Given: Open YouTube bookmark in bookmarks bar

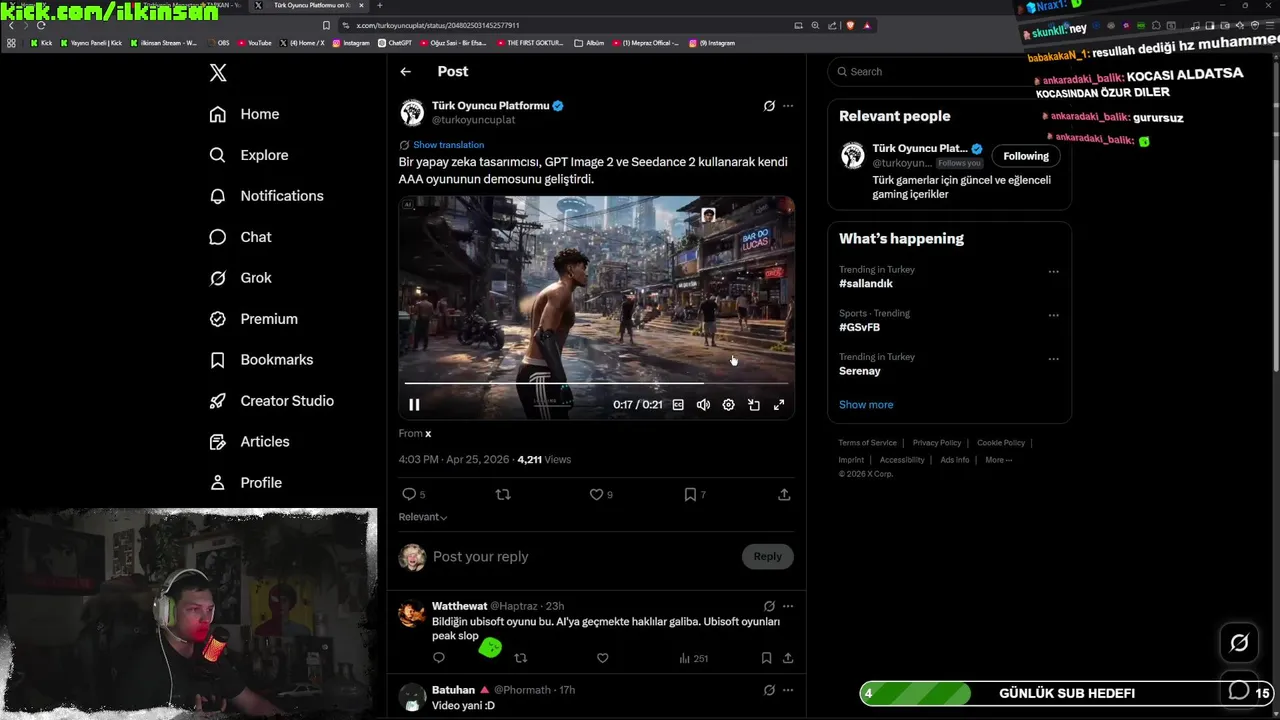Looking at the screenshot, I should 254,43.
